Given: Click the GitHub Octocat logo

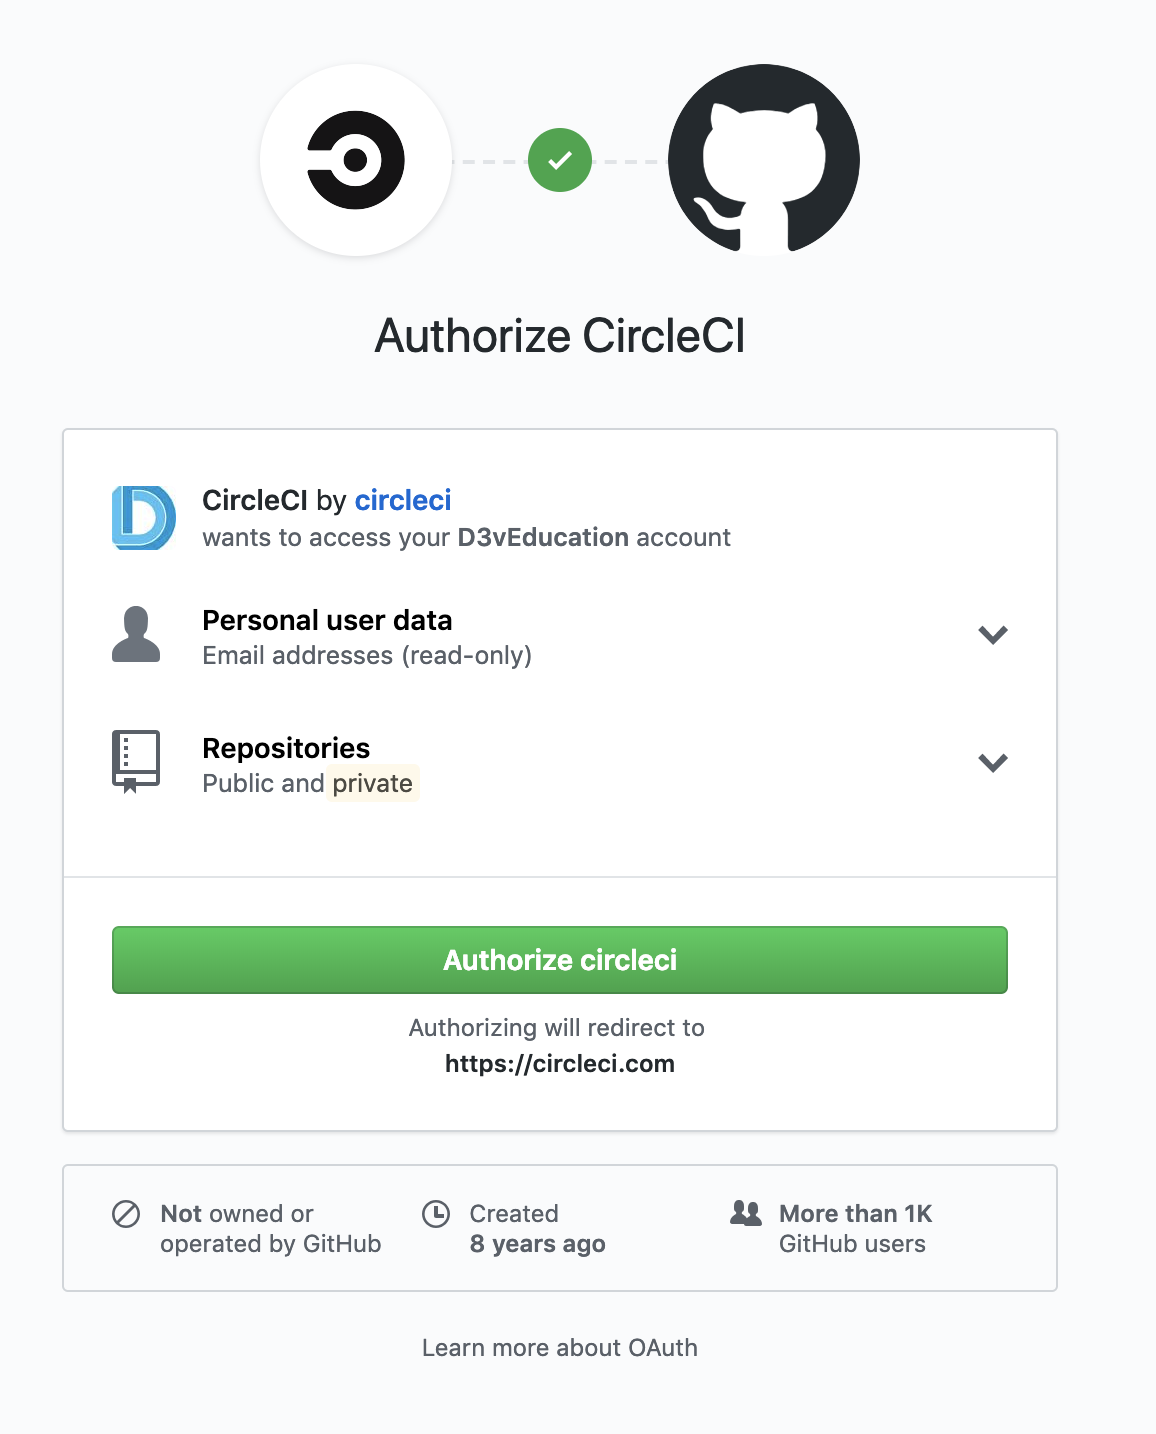Looking at the screenshot, I should tap(764, 160).
